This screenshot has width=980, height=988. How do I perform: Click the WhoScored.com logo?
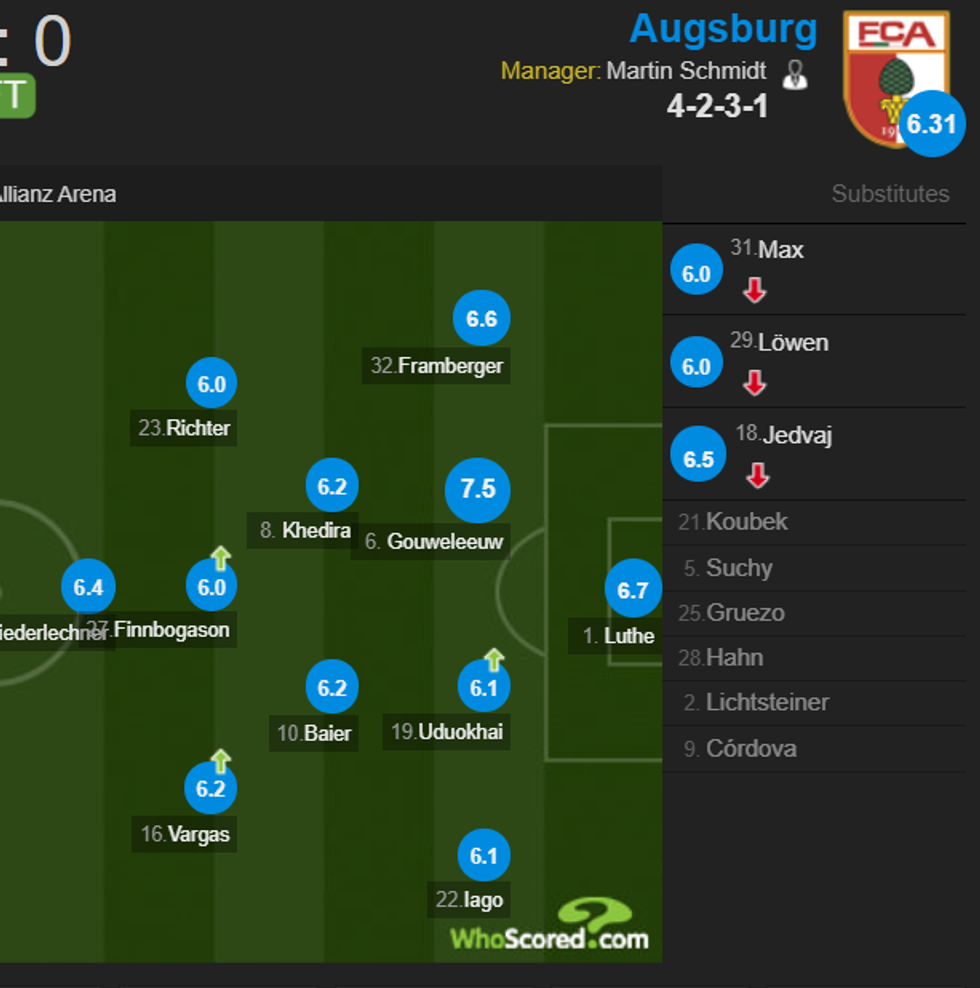(x=550, y=938)
